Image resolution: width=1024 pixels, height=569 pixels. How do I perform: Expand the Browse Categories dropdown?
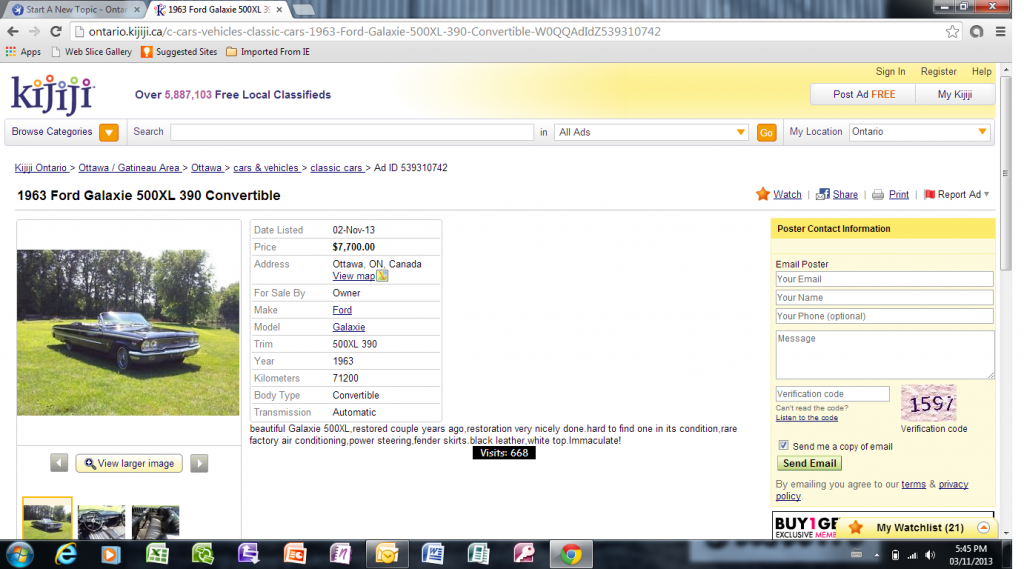109,132
